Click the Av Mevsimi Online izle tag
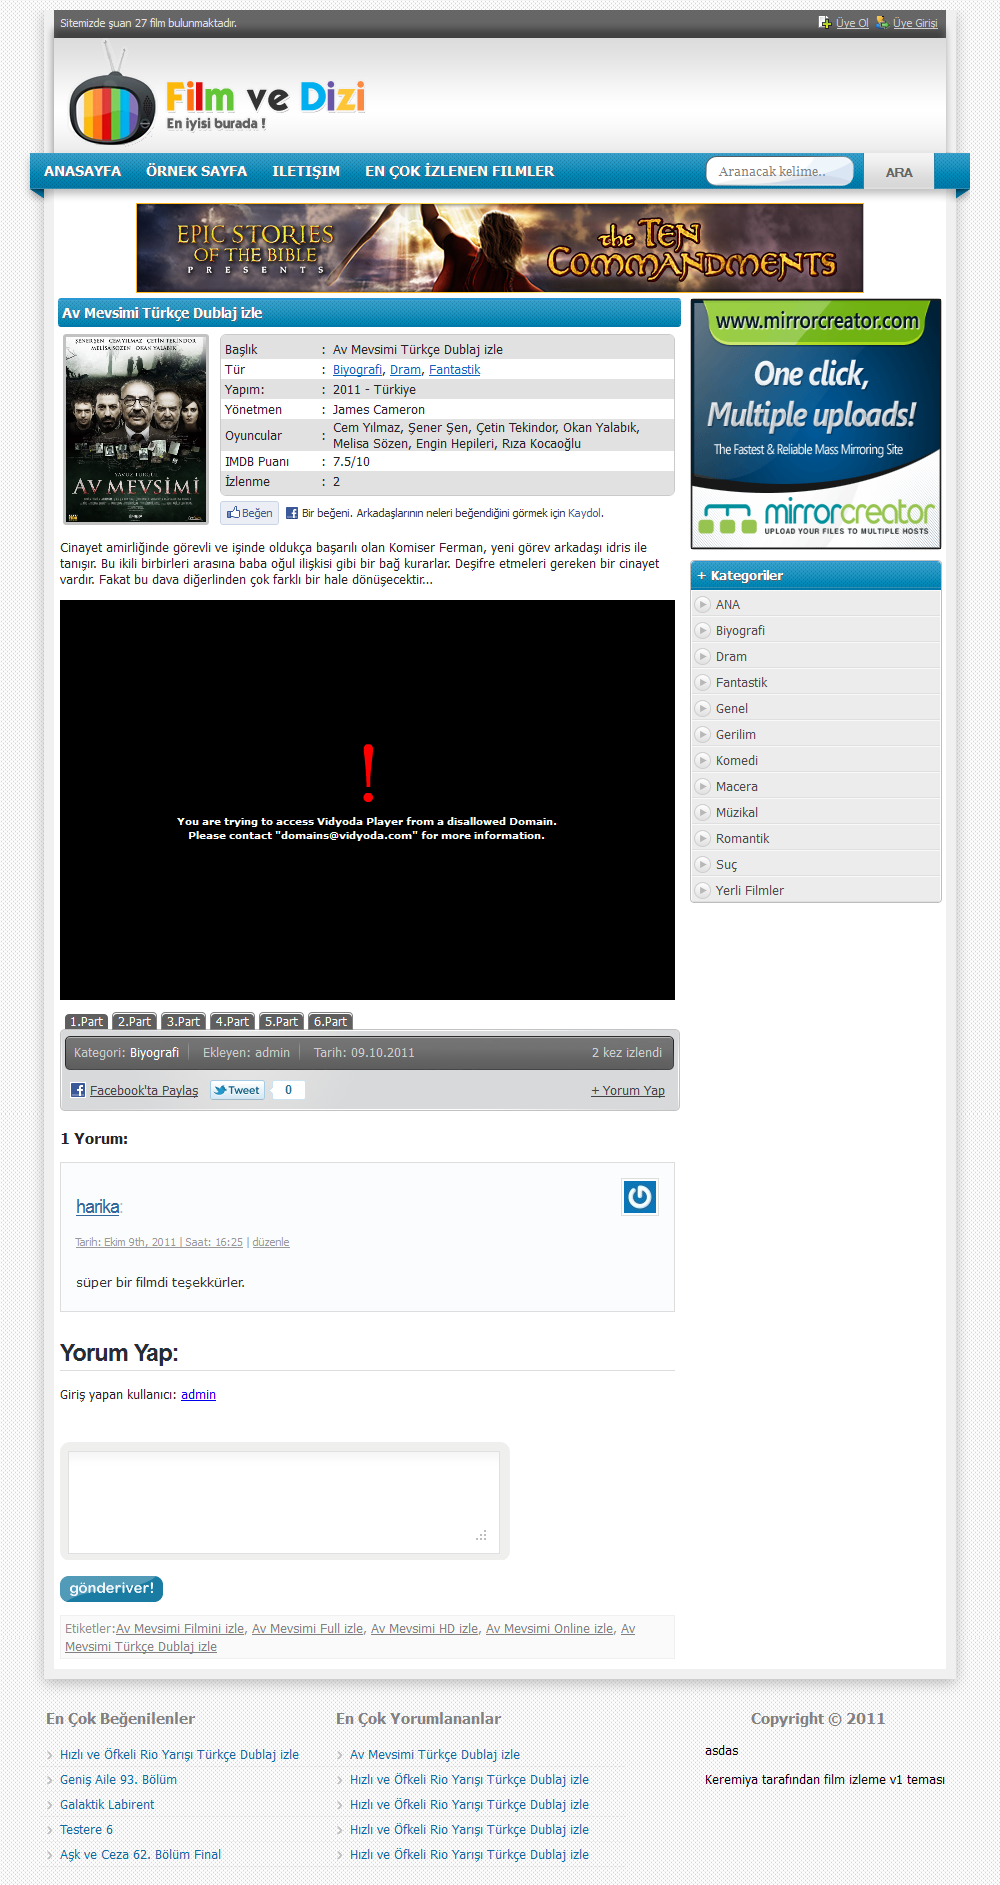Image resolution: width=1000 pixels, height=1885 pixels. tap(550, 1629)
